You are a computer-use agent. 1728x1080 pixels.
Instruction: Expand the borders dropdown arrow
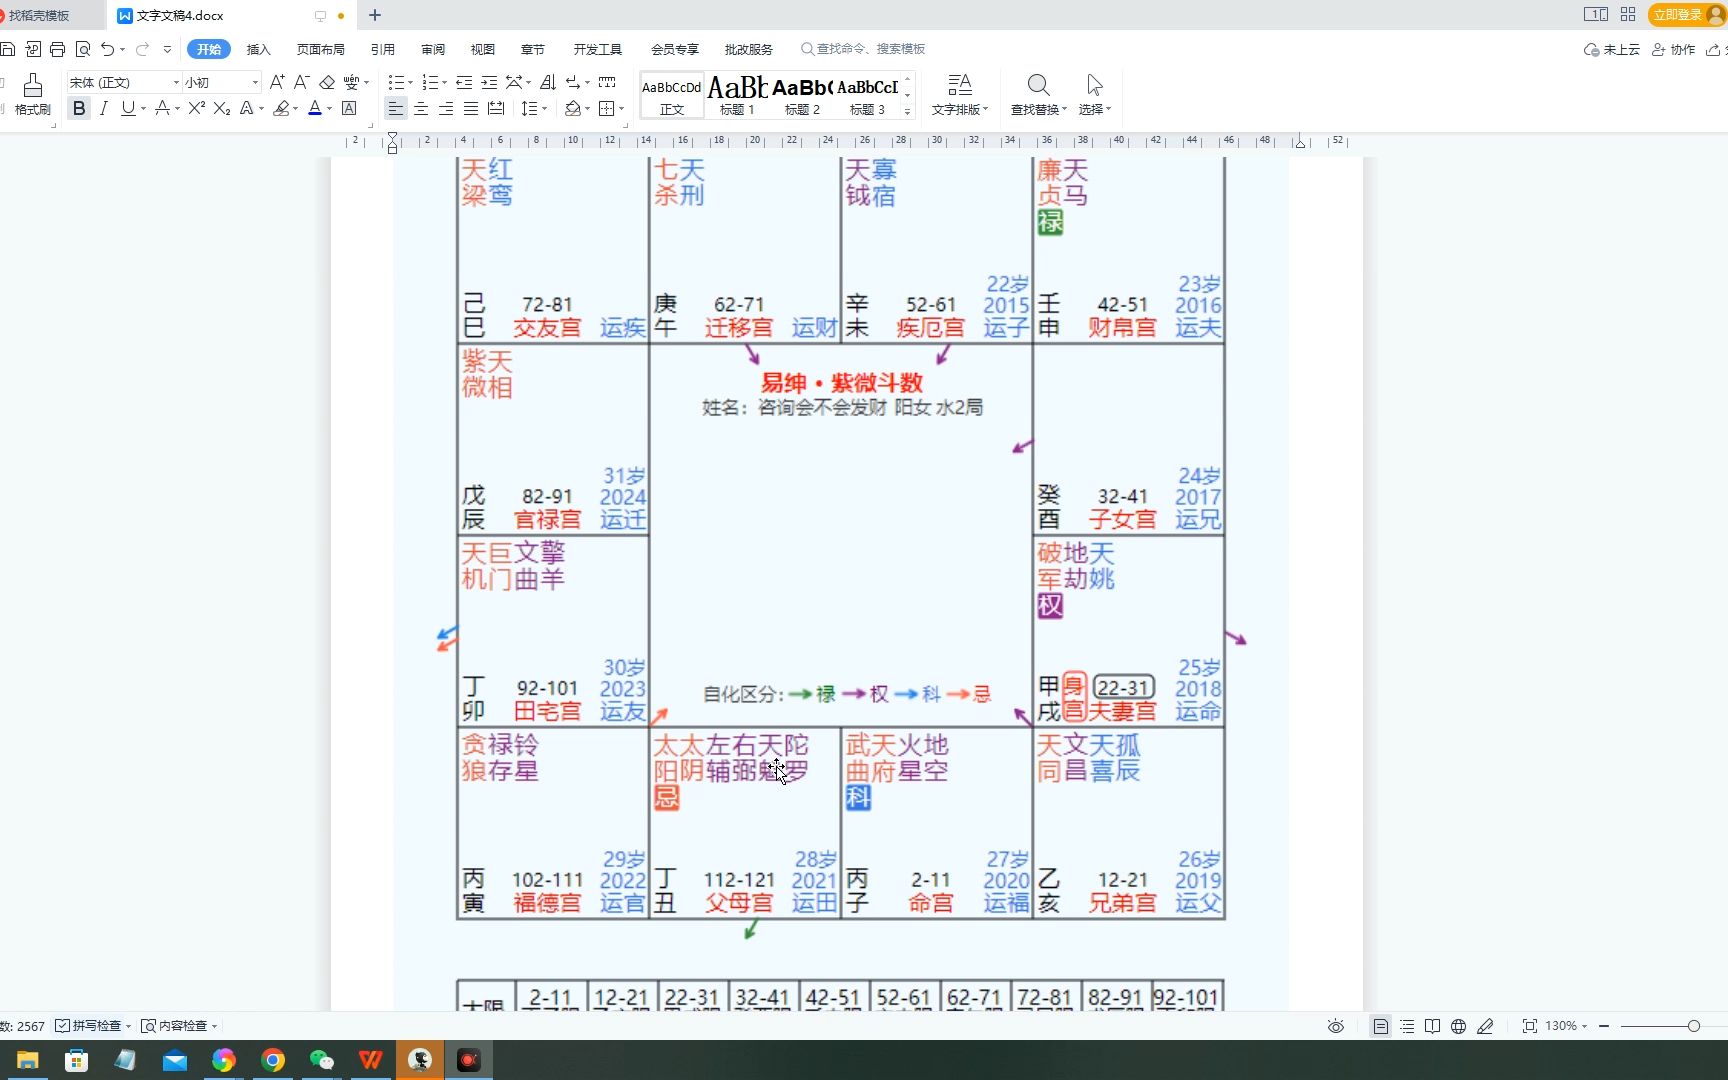(621, 109)
